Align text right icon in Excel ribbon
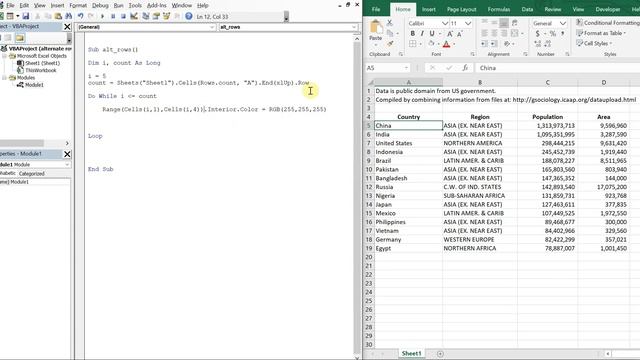This screenshot has height=360, width=640. (x=504, y=33)
